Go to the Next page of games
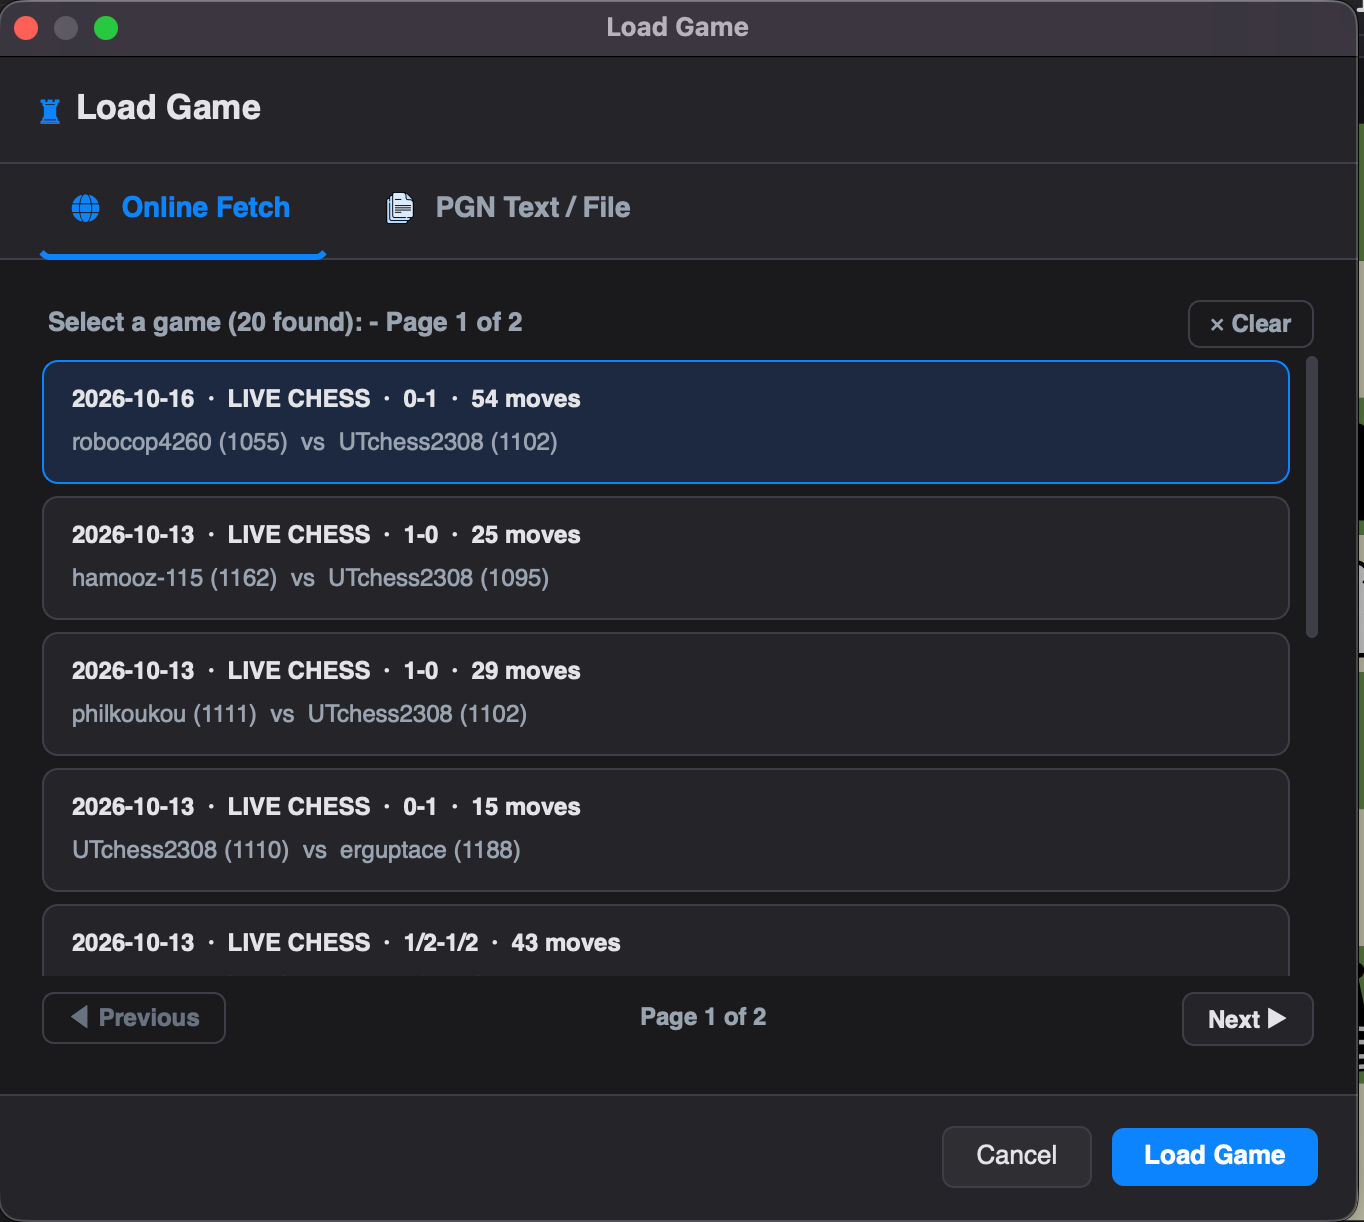 [1247, 1019]
